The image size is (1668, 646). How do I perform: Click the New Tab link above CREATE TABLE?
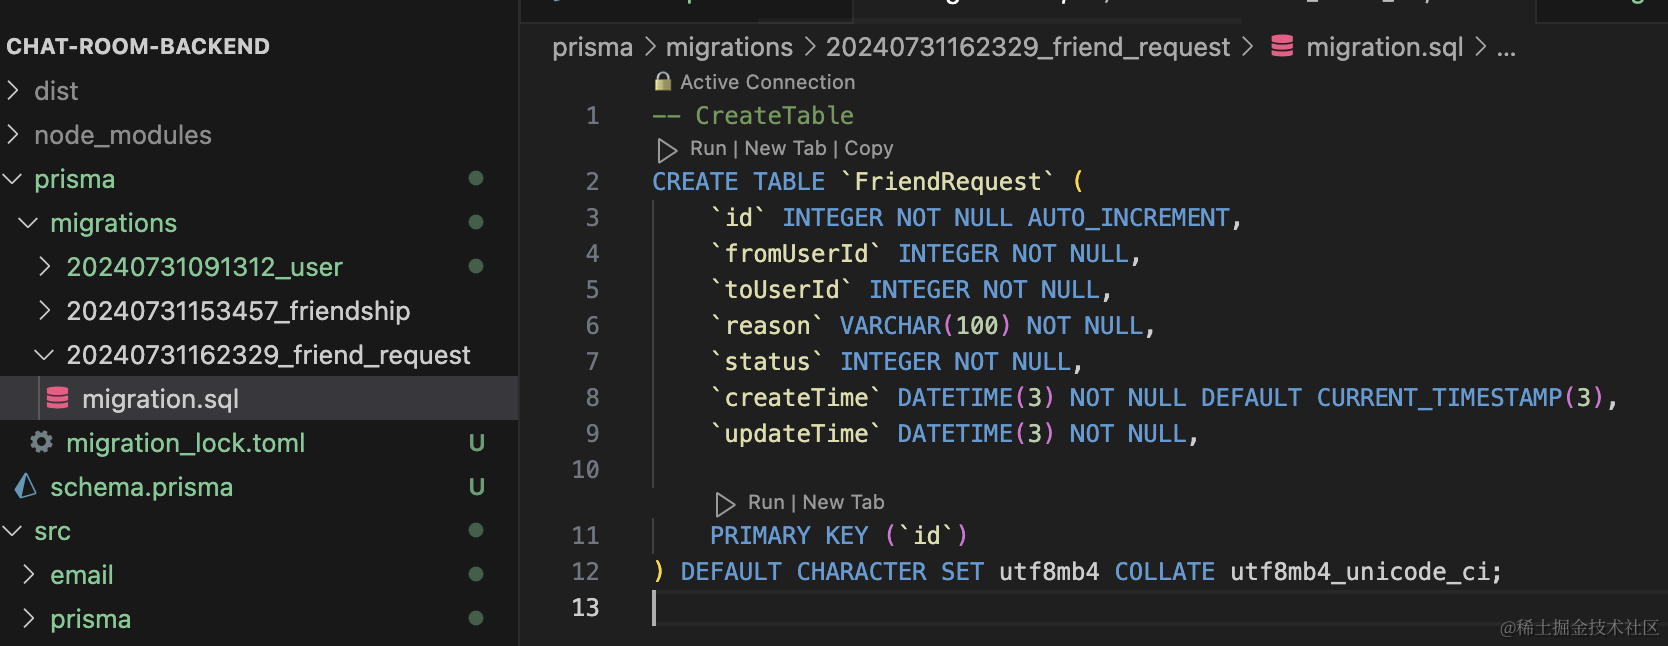785,149
